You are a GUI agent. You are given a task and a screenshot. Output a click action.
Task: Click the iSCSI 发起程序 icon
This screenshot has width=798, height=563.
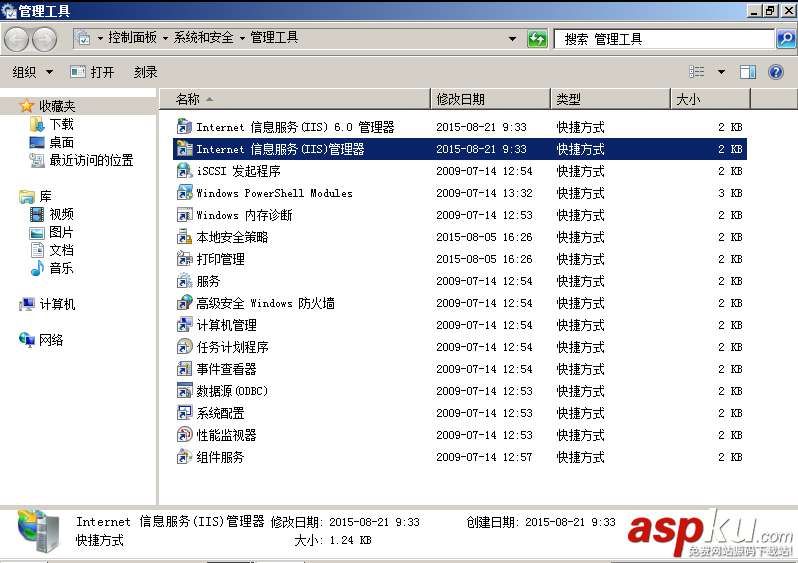(x=184, y=171)
